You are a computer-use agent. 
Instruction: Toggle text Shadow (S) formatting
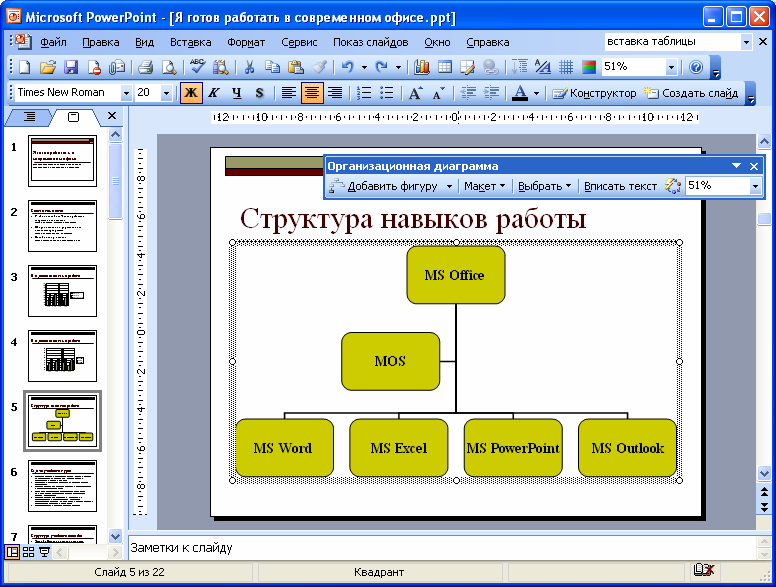click(259, 93)
